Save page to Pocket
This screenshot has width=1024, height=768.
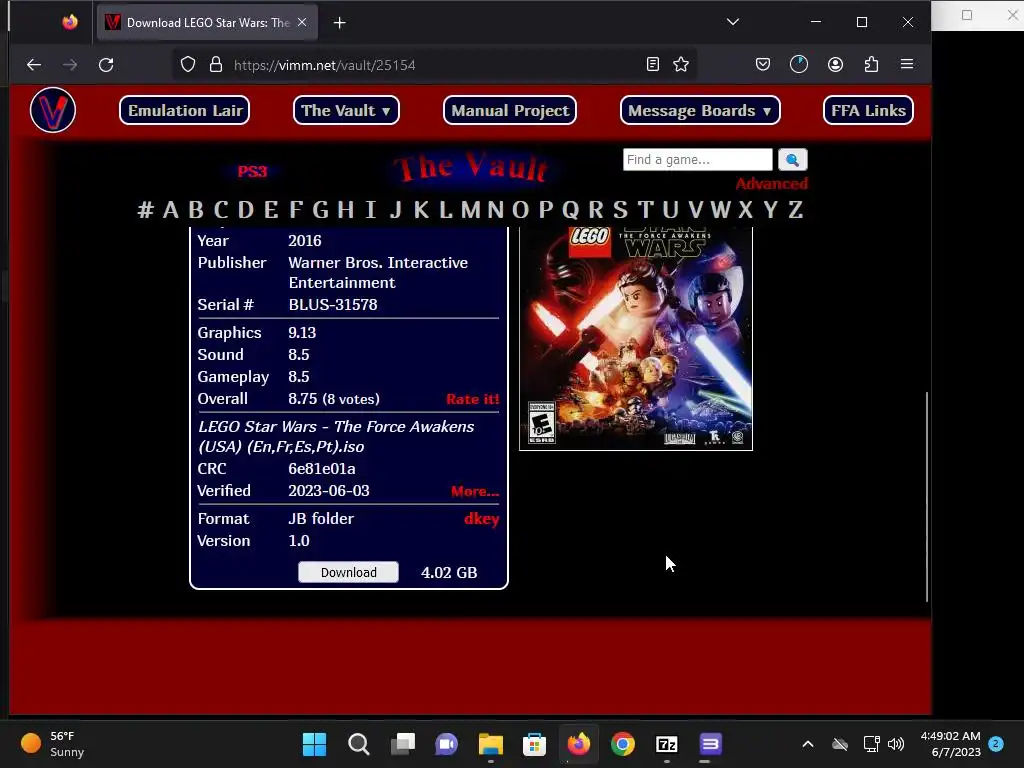coord(763,64)
